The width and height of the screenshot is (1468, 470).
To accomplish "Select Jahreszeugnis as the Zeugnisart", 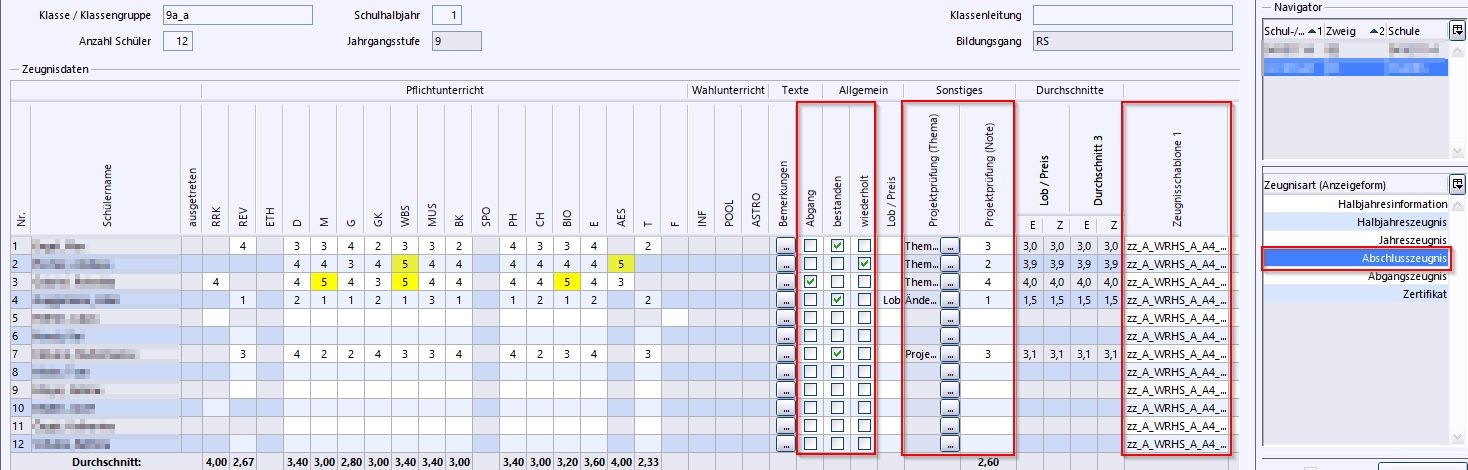I will pos(1354,240).
